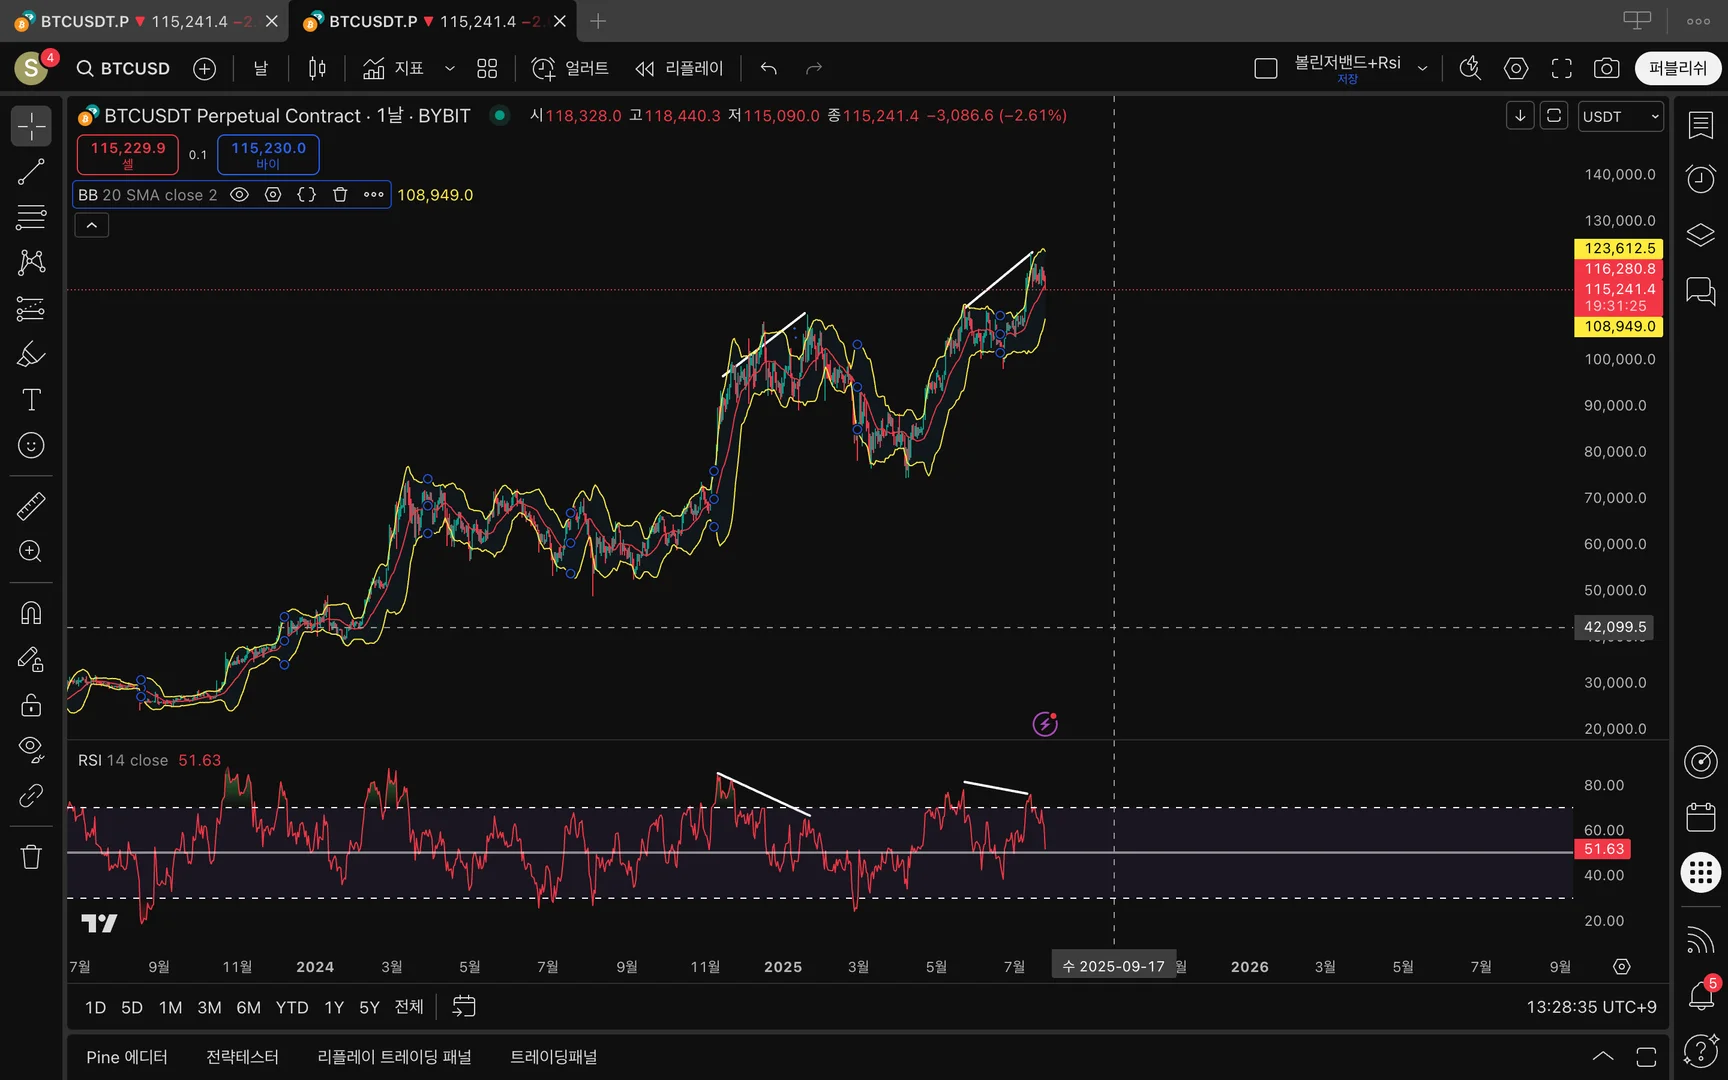This screenshot has width=1728, height=1080.
Task: Open the alerts alarm clock panel
Action: point(1700,179)
